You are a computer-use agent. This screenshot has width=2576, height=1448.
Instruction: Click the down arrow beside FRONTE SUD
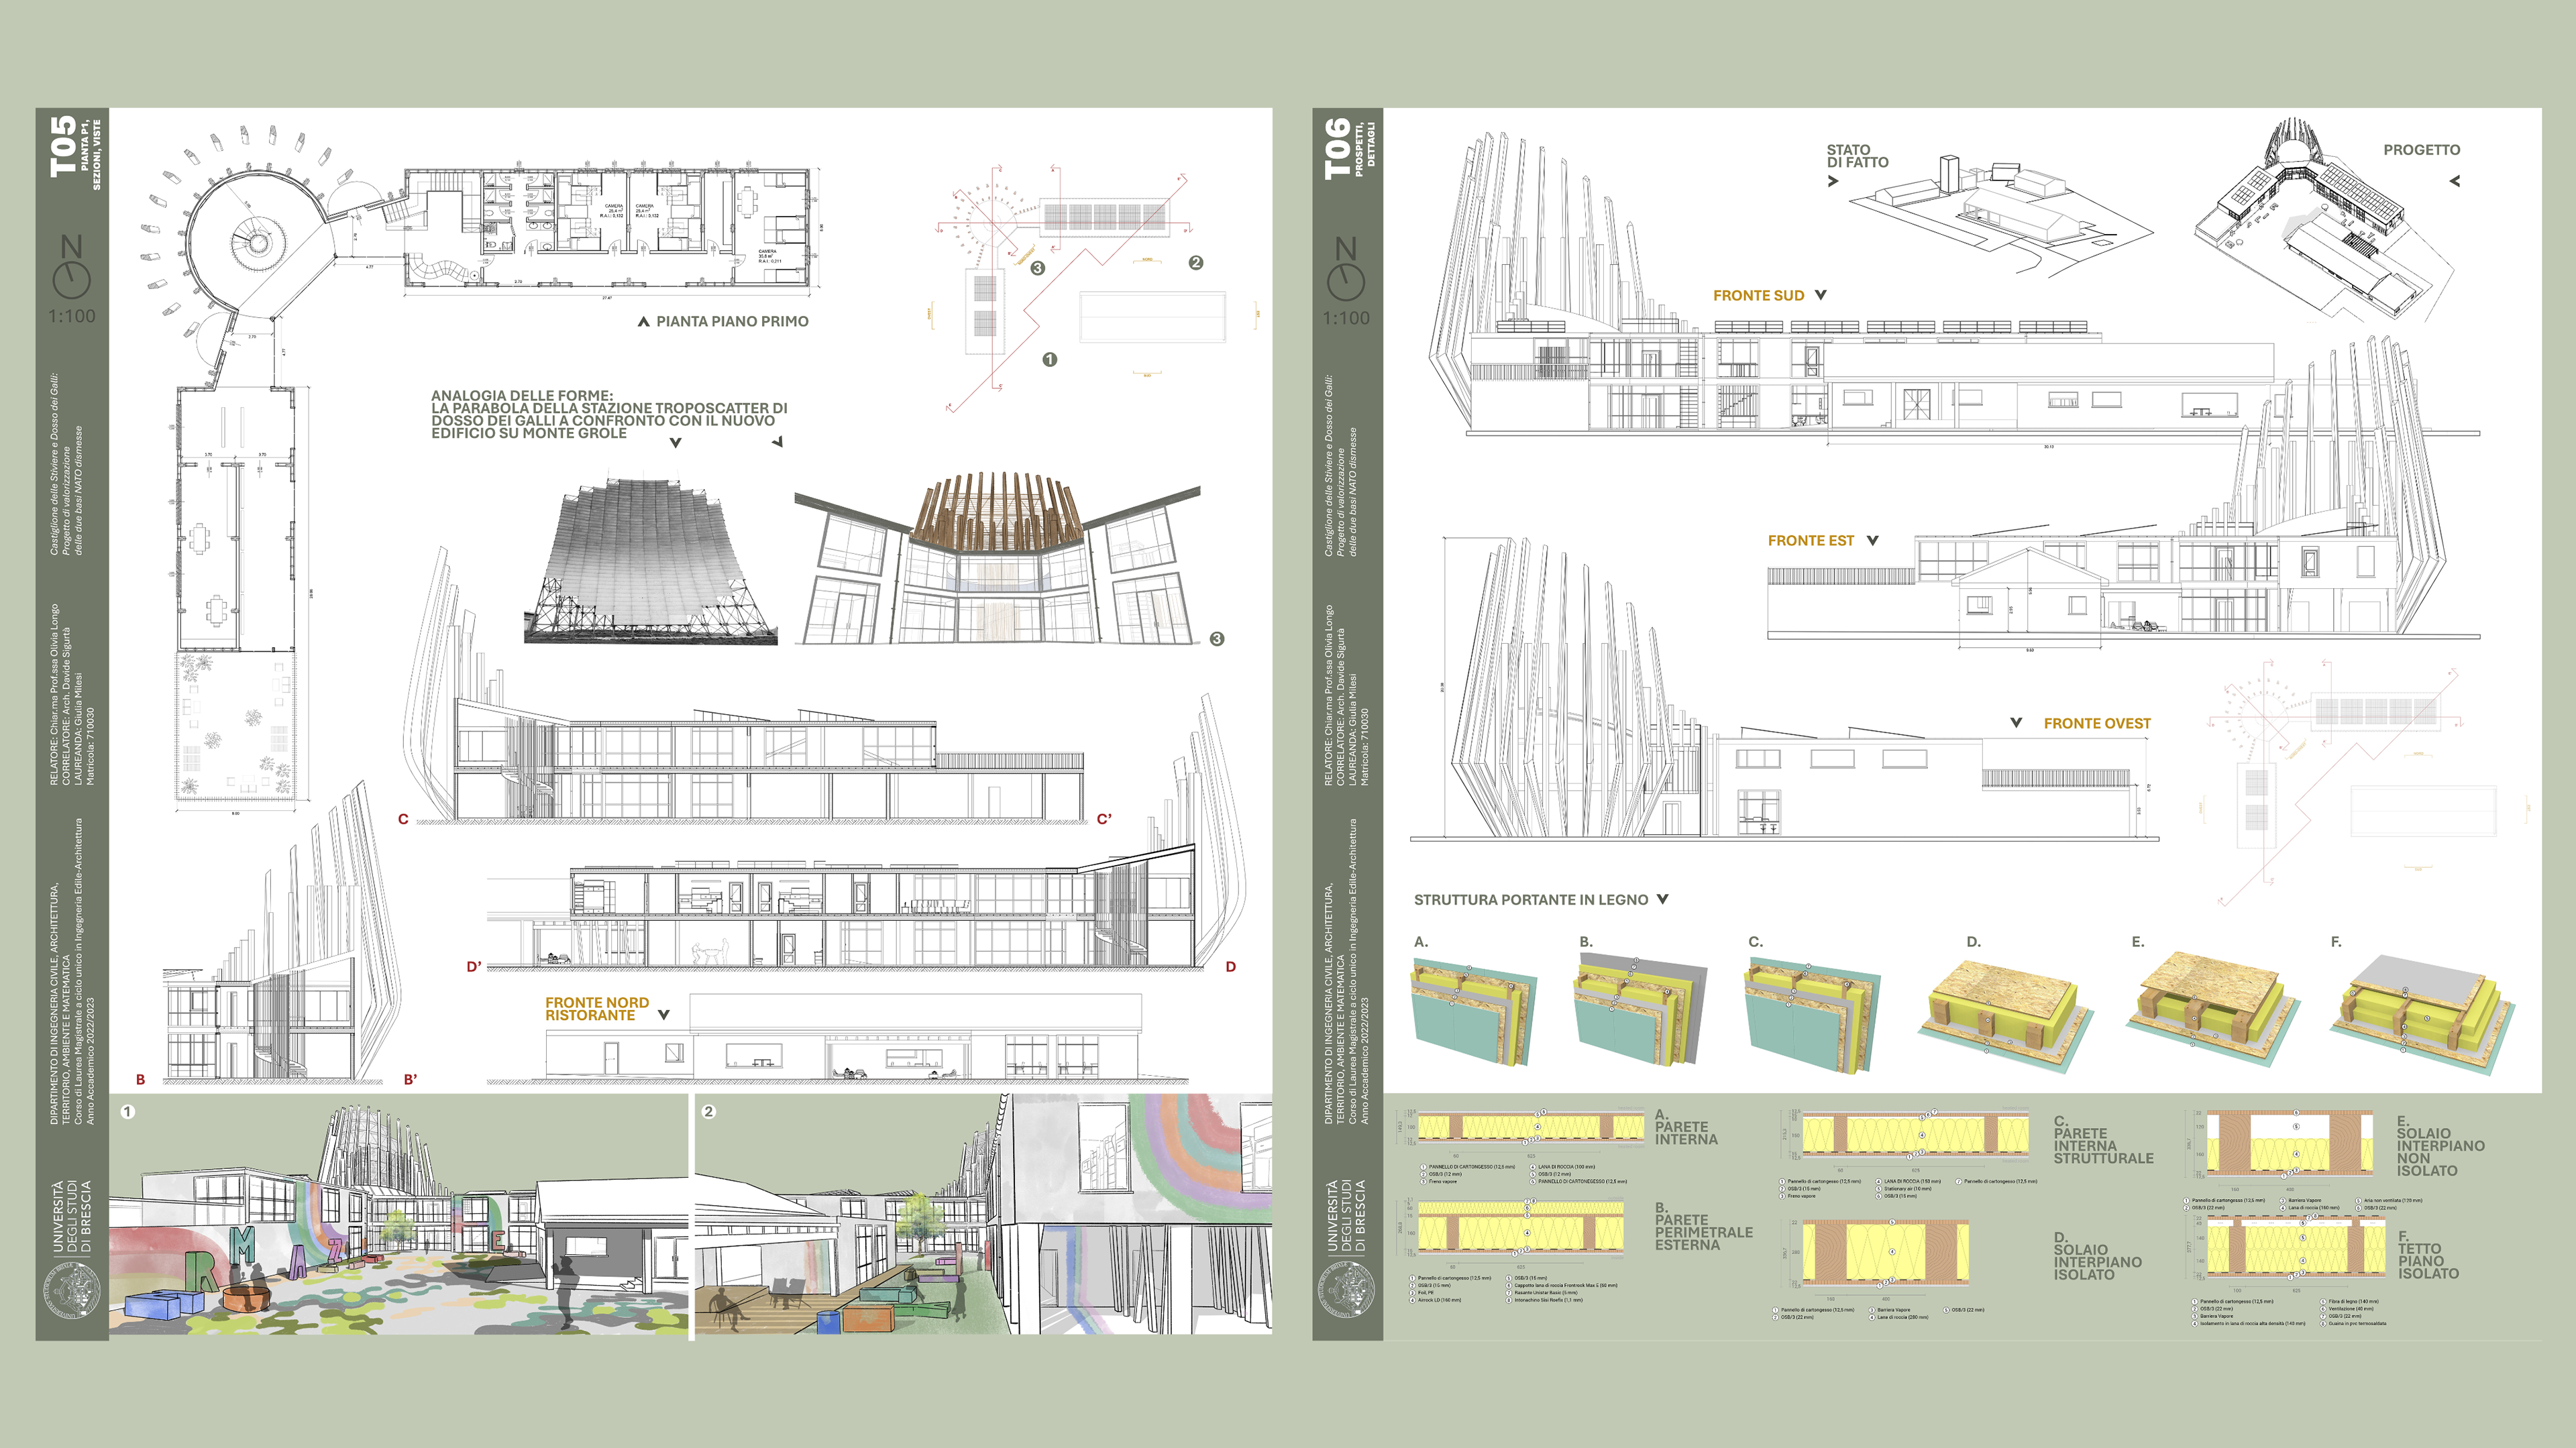[x=1820, y=295]
